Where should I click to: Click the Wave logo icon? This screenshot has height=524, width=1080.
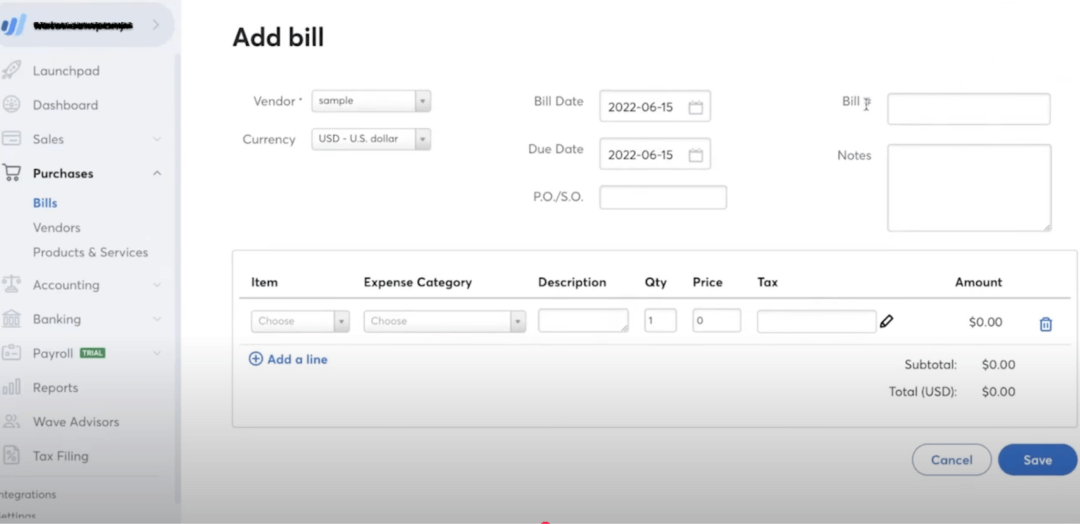pyautogui.click(x=13, y=25)
